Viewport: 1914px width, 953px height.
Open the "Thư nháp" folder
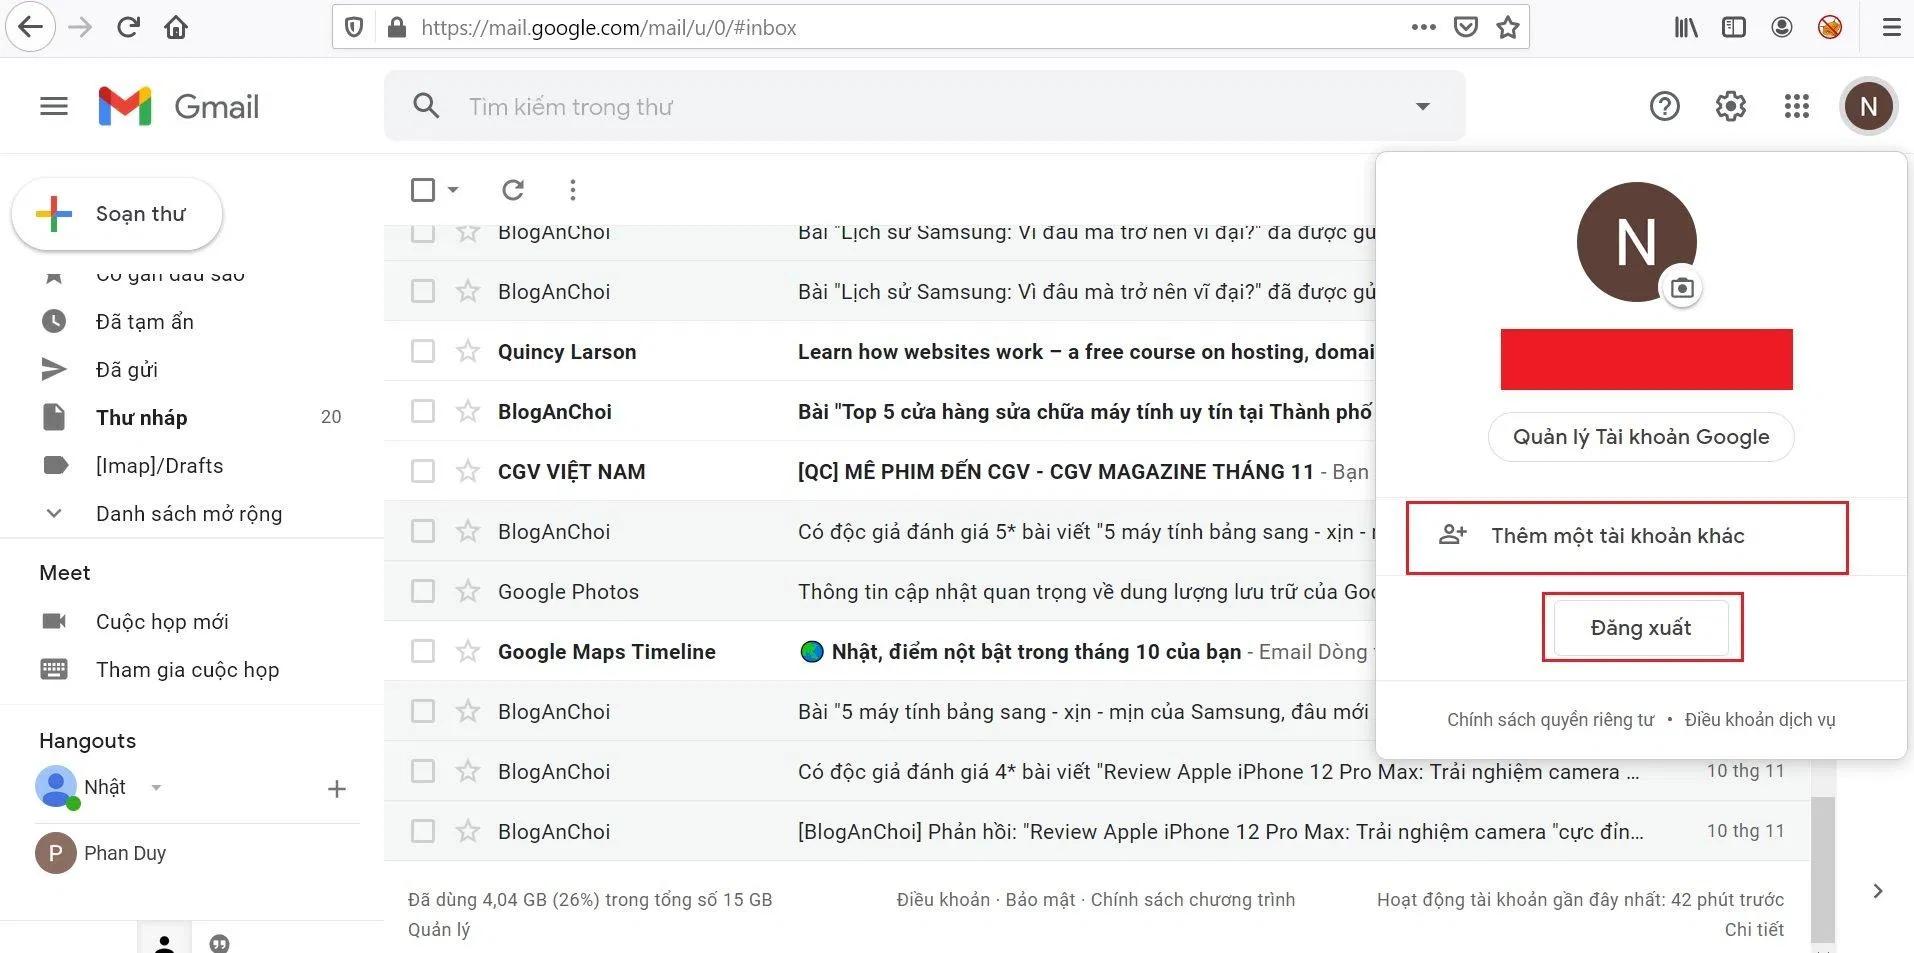tap(140, 417)
